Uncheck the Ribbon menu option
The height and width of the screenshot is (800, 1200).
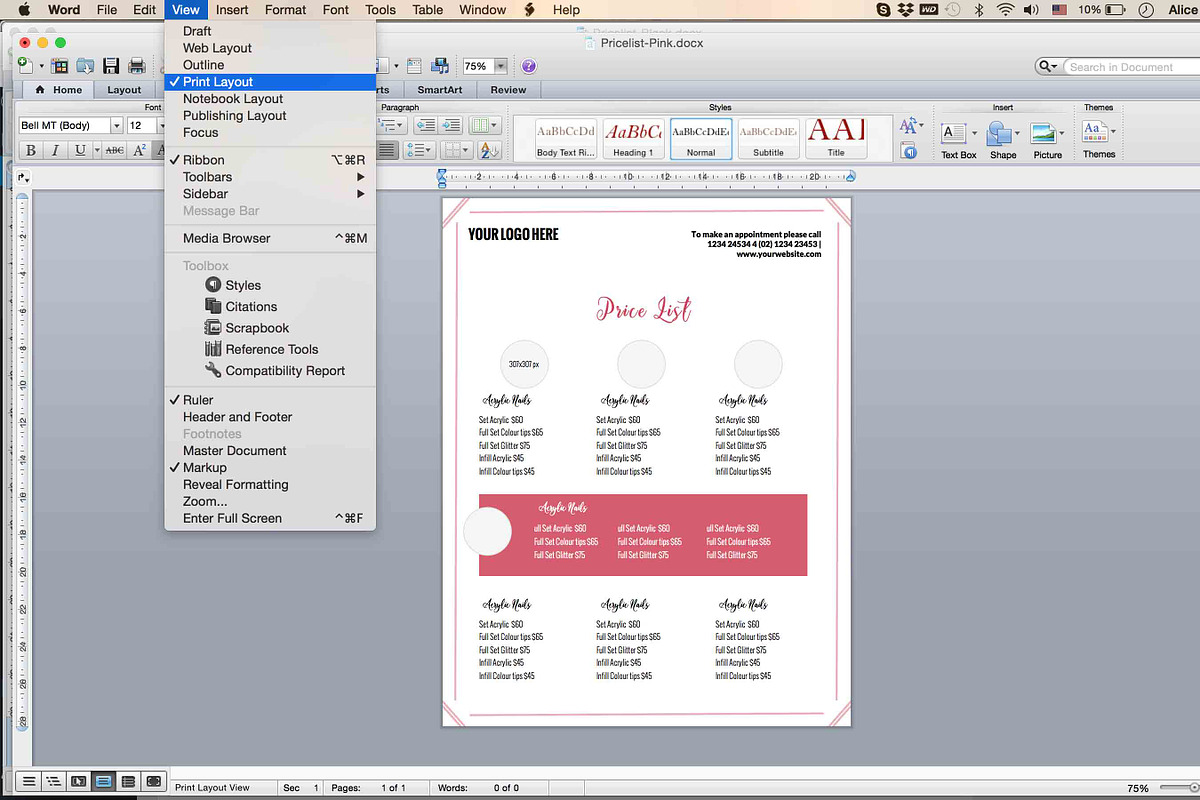[x=203, y=160]
